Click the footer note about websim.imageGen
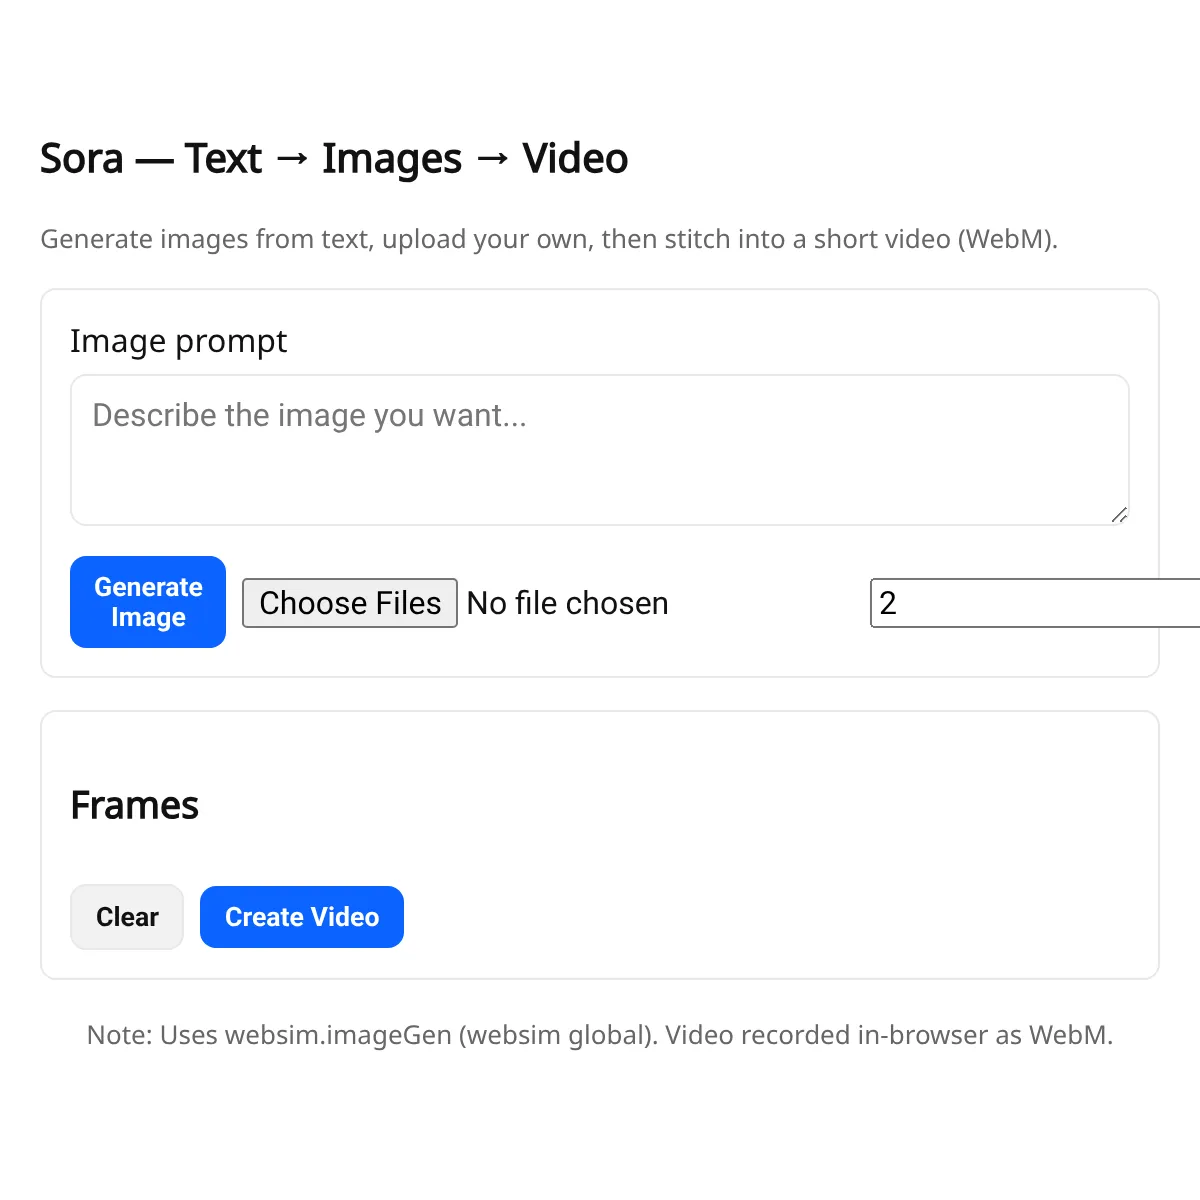The image size is (1200, 1200). click(x=600, y=1035)
